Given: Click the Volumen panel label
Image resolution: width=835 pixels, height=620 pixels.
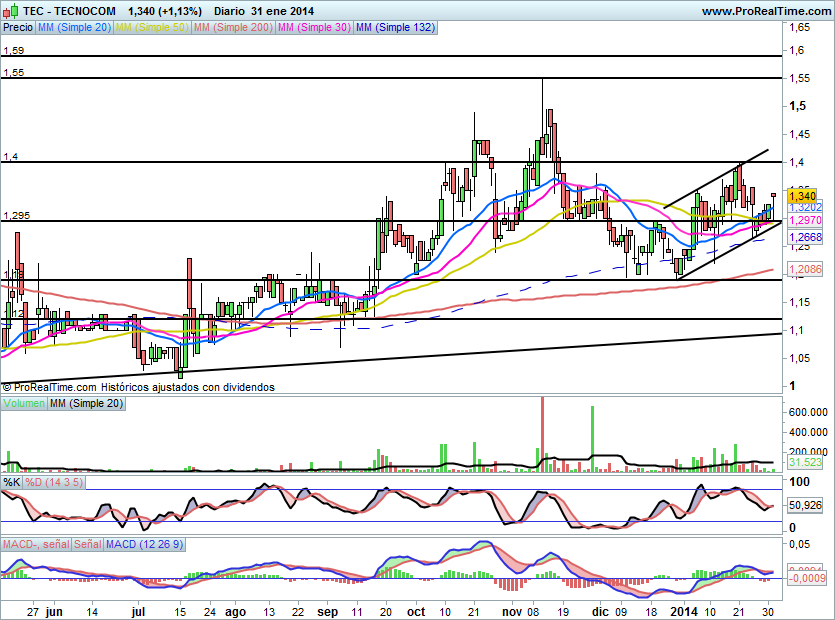Looking at the screenshot, I should pos(24,403).
